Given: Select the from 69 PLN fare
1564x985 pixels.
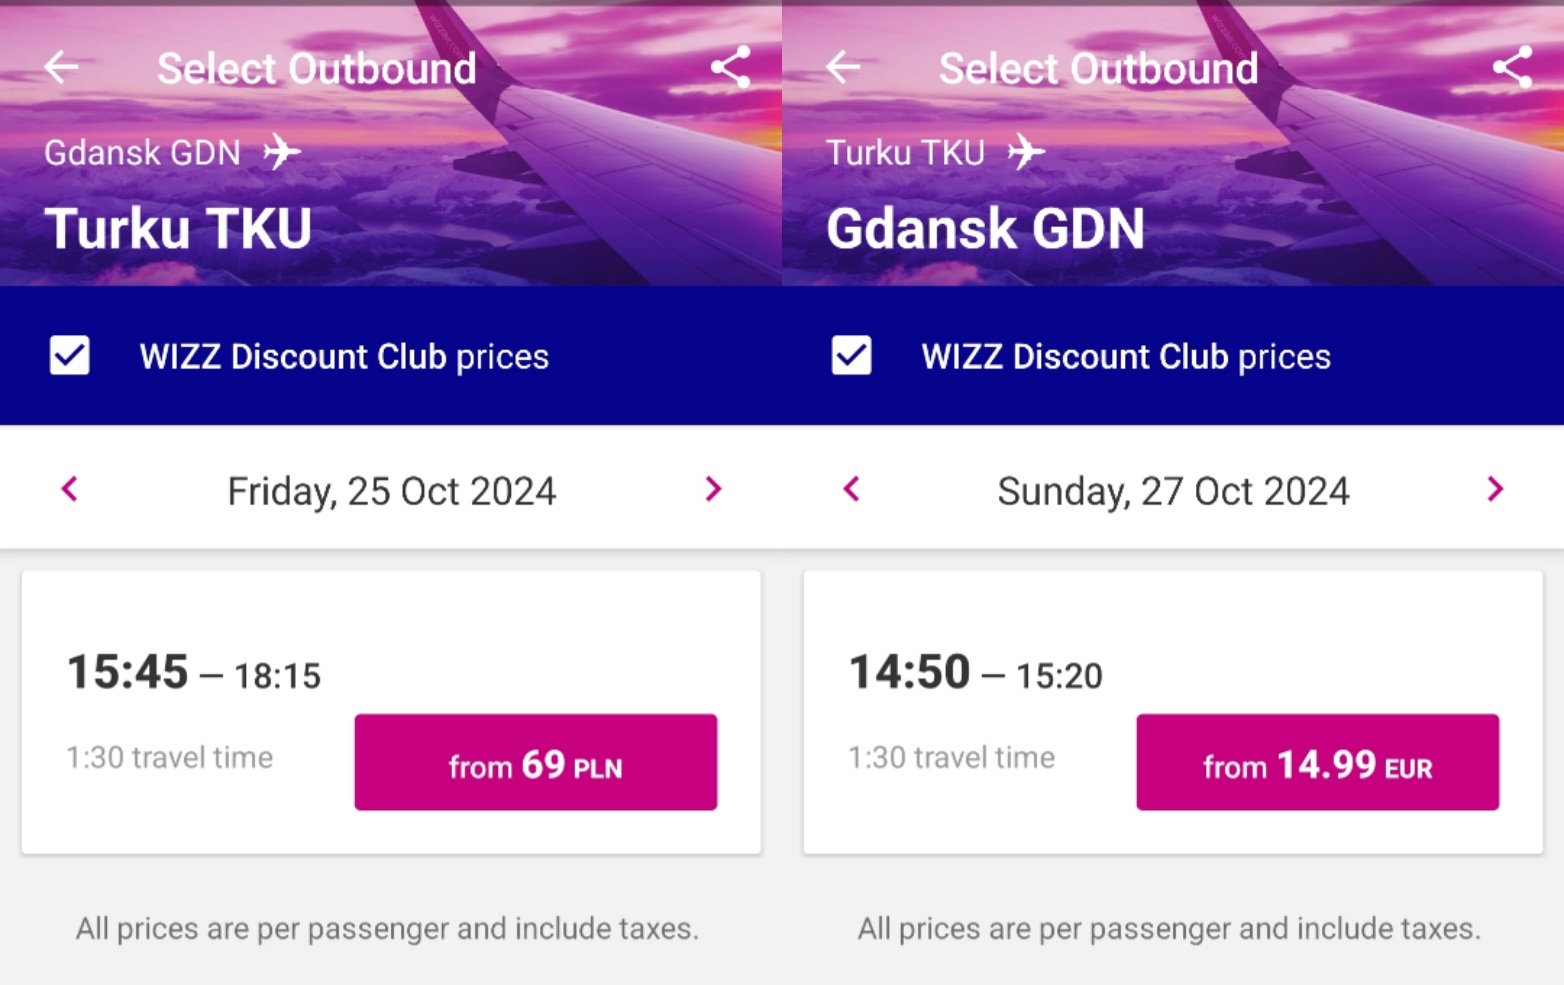Looking at the screenshot, I should pos(536,762).
